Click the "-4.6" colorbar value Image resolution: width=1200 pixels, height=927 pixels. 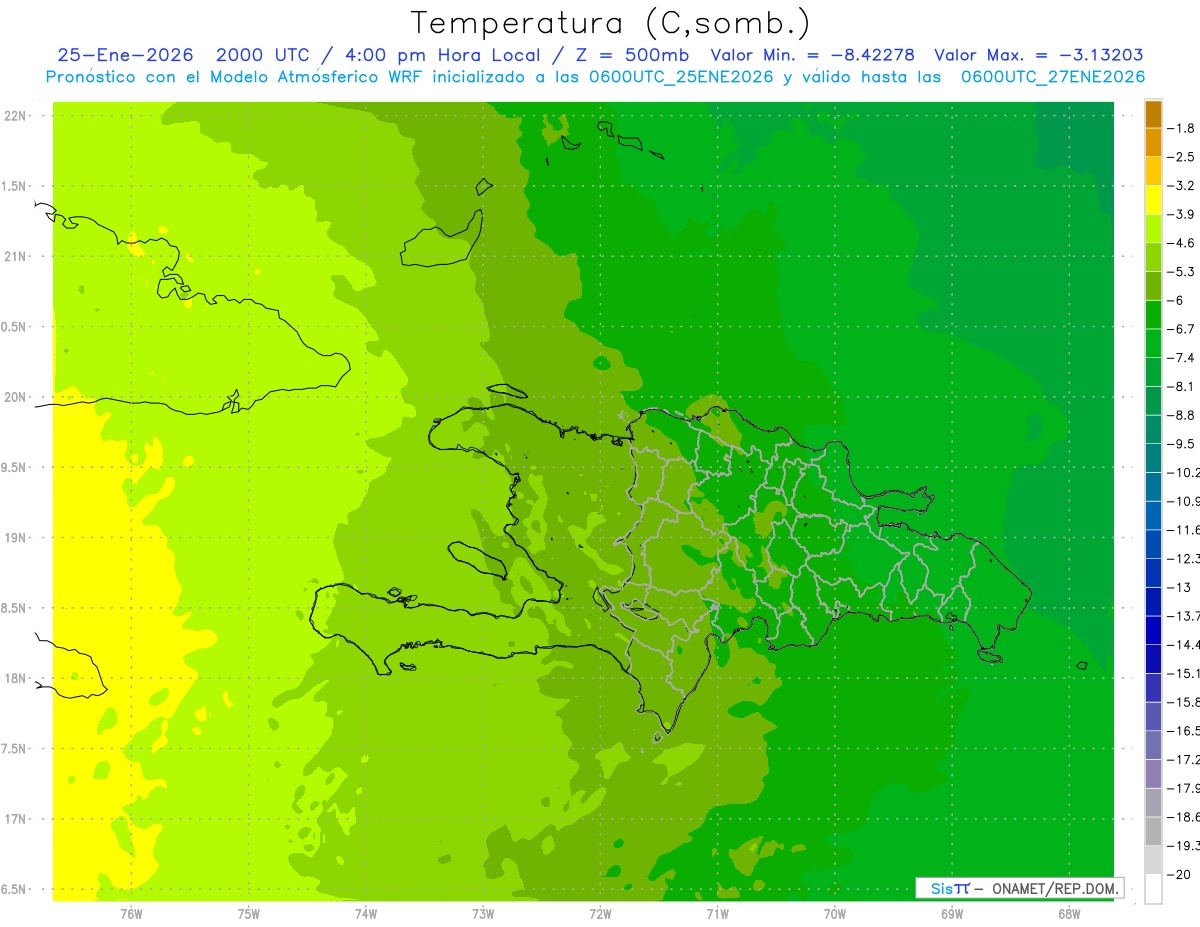1183,243
